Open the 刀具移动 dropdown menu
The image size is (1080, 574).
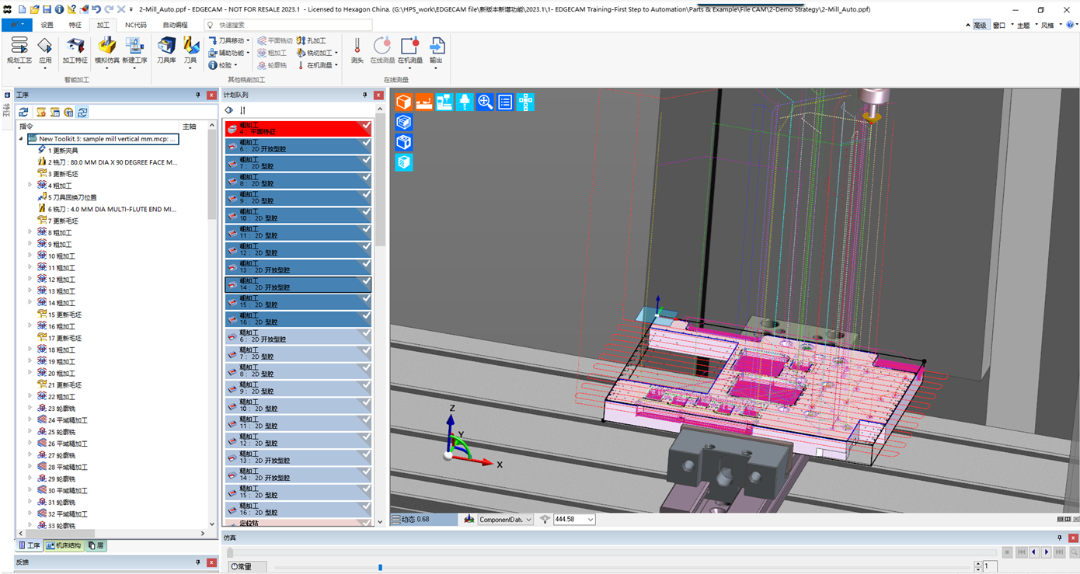(229, 41)
